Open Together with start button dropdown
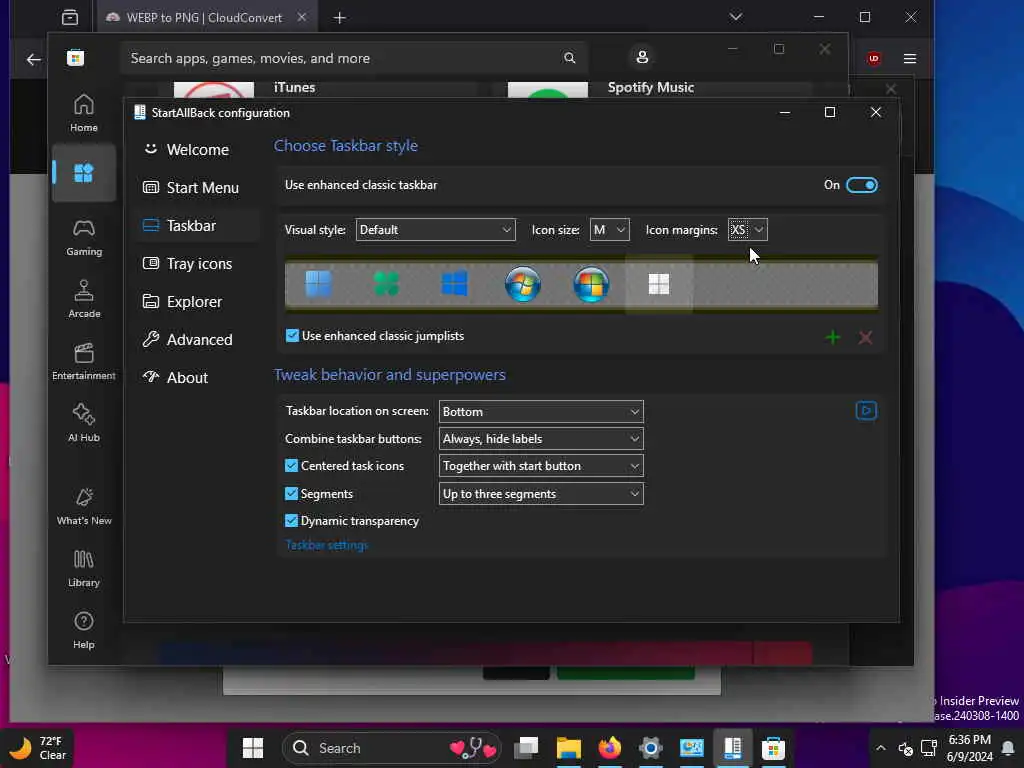Screen dimensions: 1024x768 pos(541,466)
